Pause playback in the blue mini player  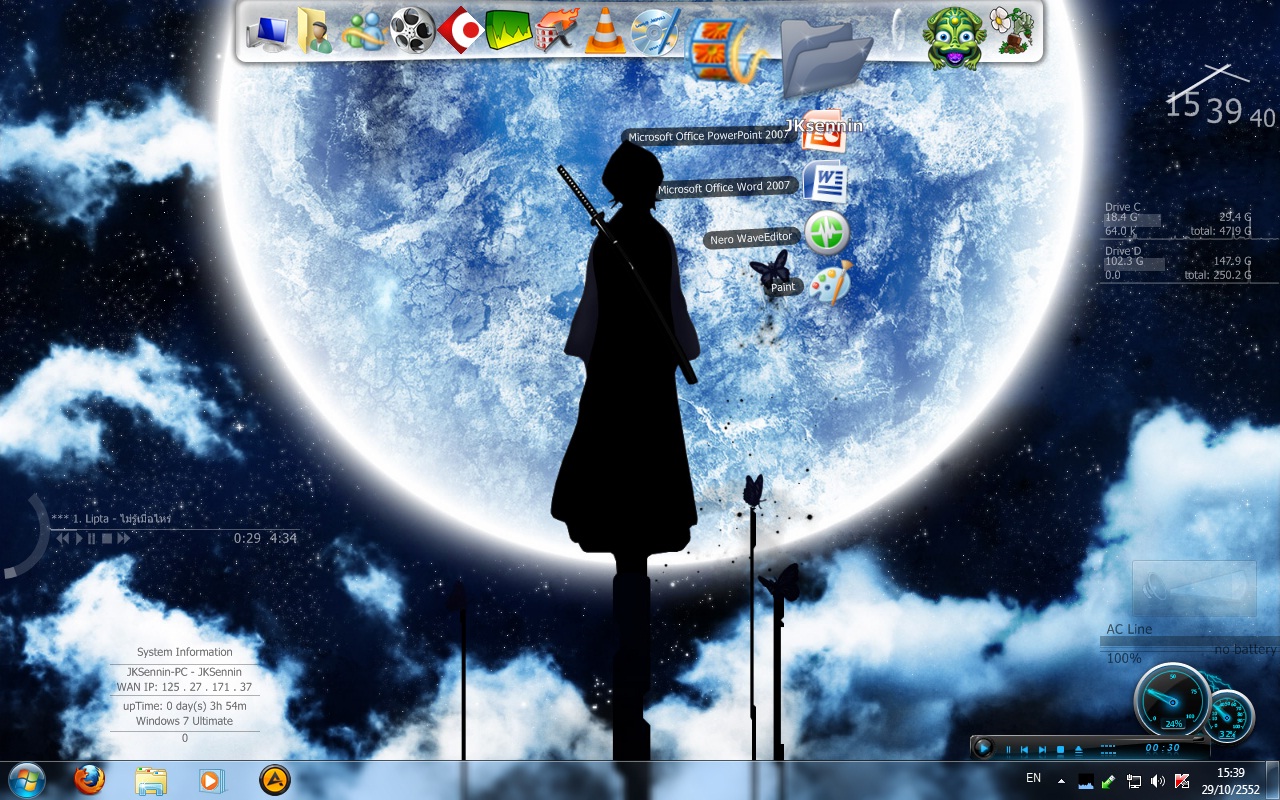pos(1008,749)
